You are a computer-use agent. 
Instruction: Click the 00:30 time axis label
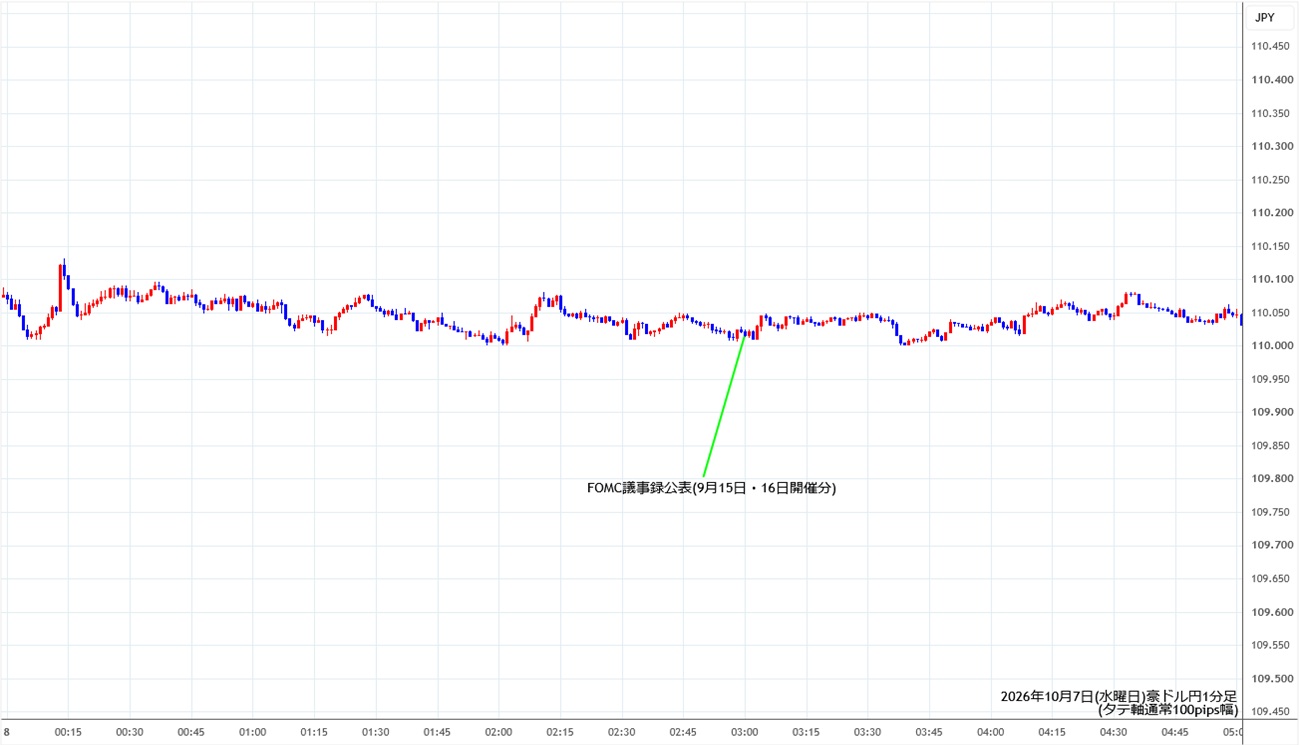coord(129,732)
